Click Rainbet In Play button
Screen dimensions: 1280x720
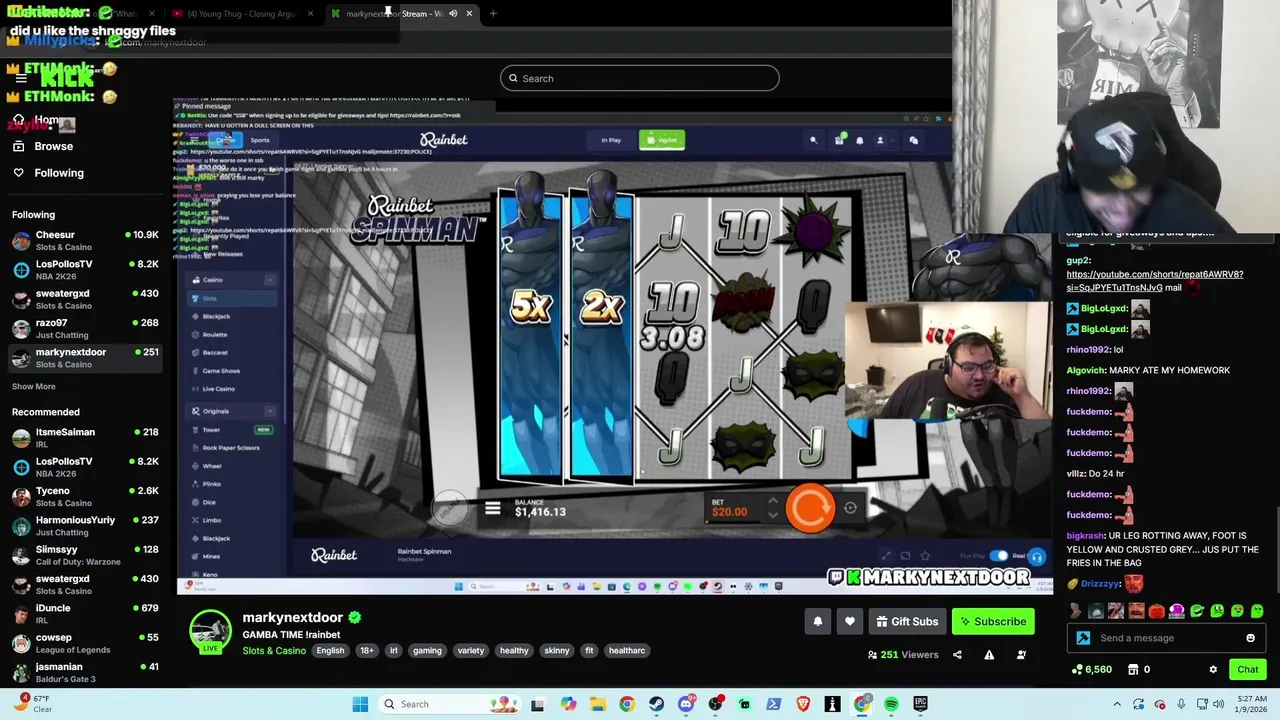[611, 141]
